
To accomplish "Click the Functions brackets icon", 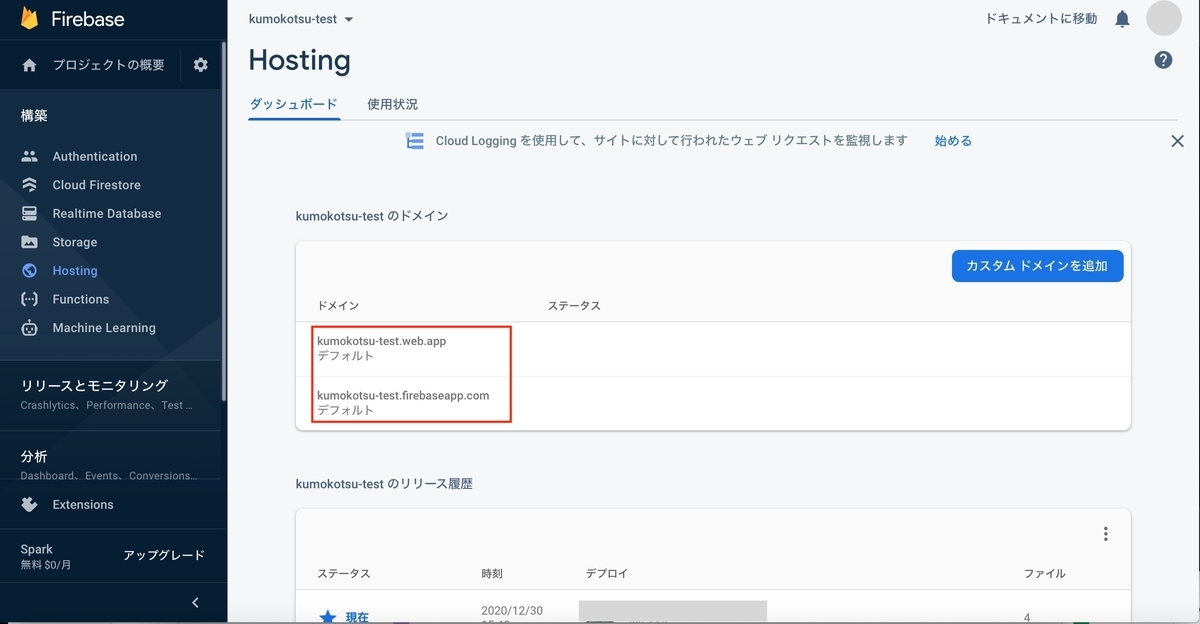I will click(29, 299).
